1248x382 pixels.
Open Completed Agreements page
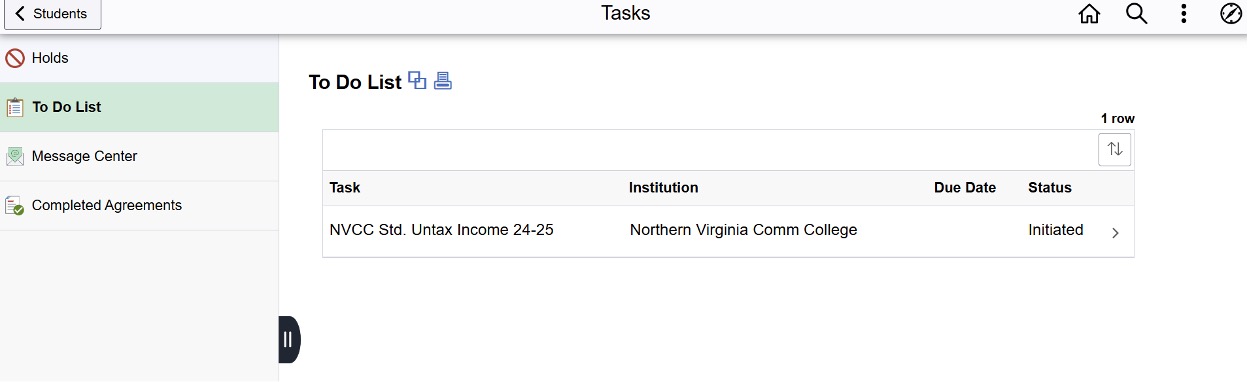click(139, 205)
